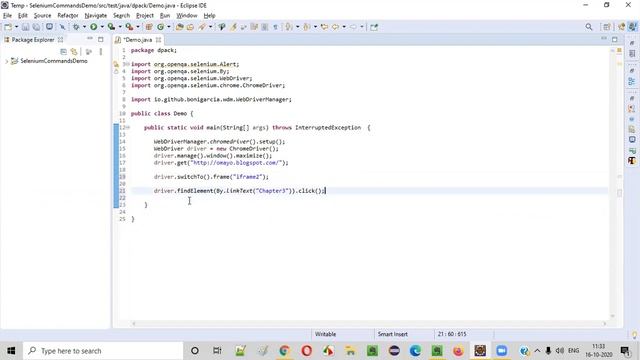The width and height of the screenshot is (640, 360).
Task: Open Chrome from the taskbar
Action: 284,351
